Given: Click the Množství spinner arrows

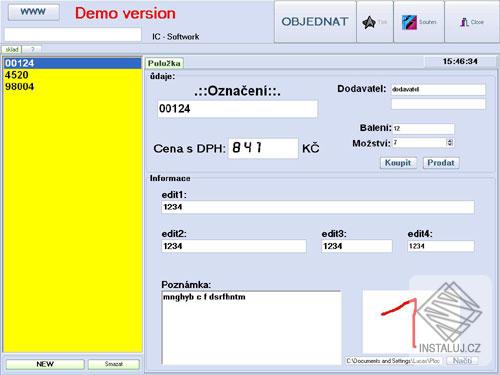Looking at the screenshot, I should 450,143.
